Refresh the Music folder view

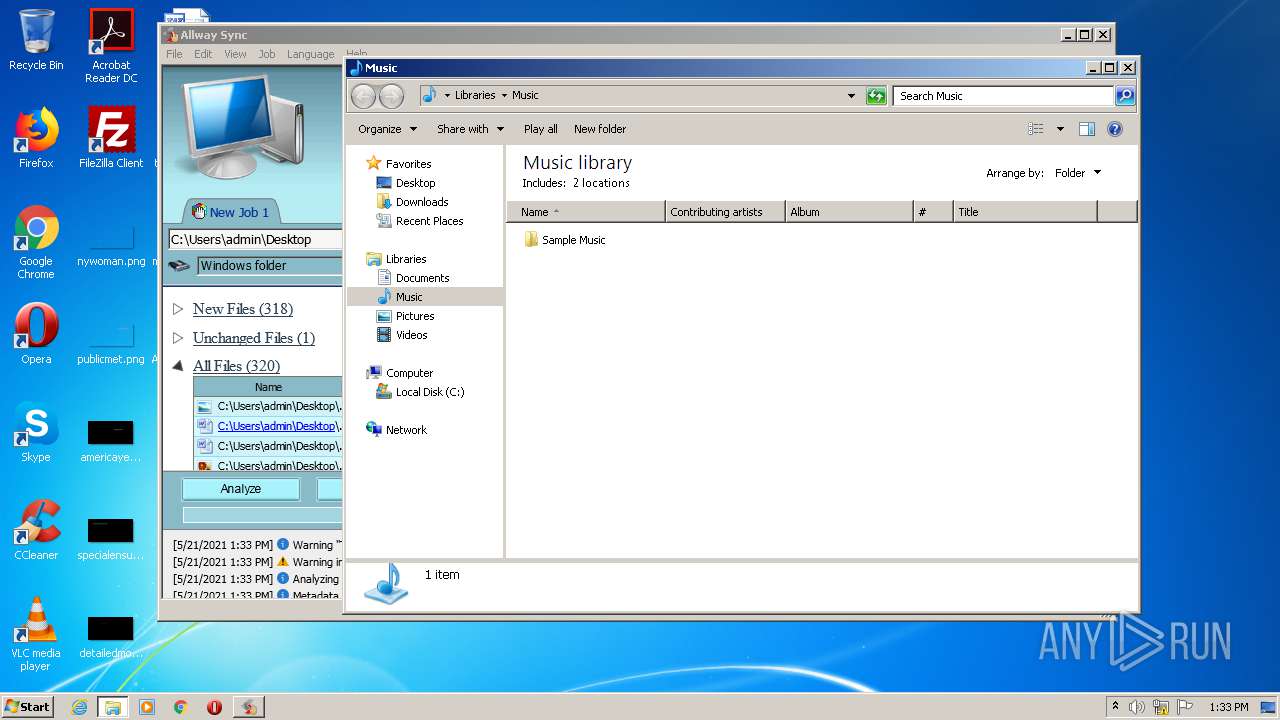pos(876,96)
